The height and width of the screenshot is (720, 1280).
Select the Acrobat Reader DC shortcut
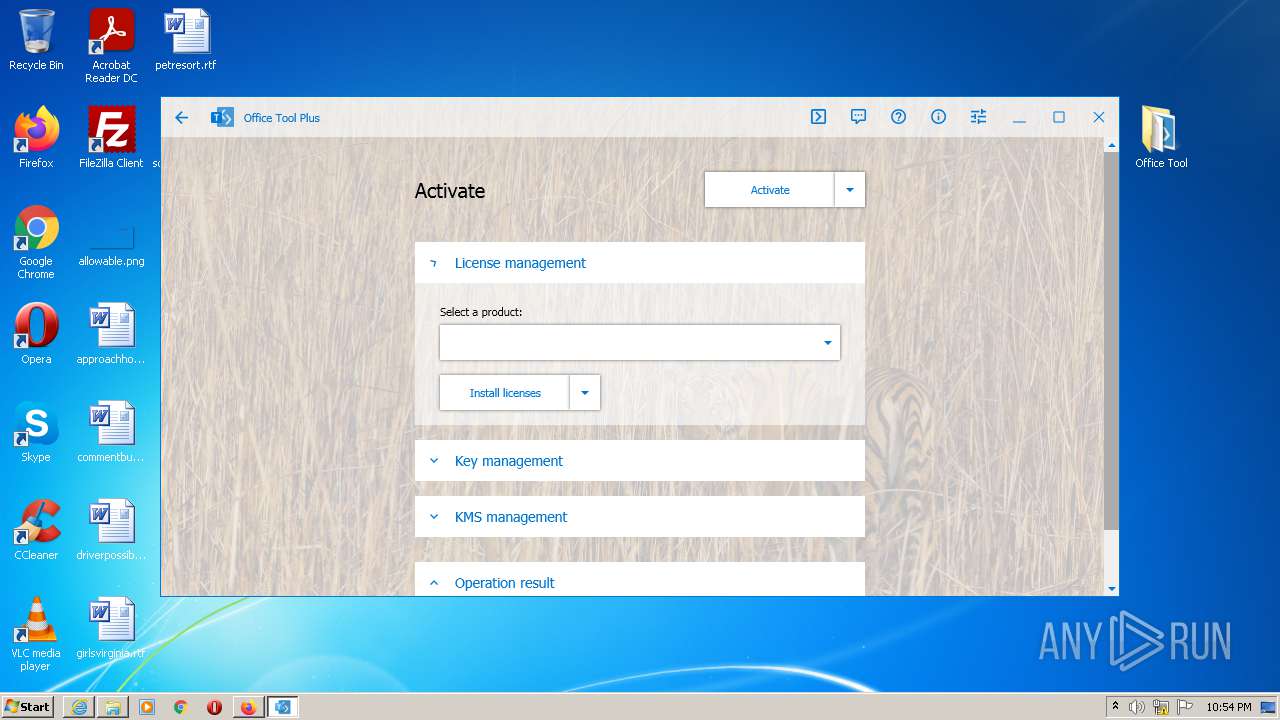[x=111, y=46]
